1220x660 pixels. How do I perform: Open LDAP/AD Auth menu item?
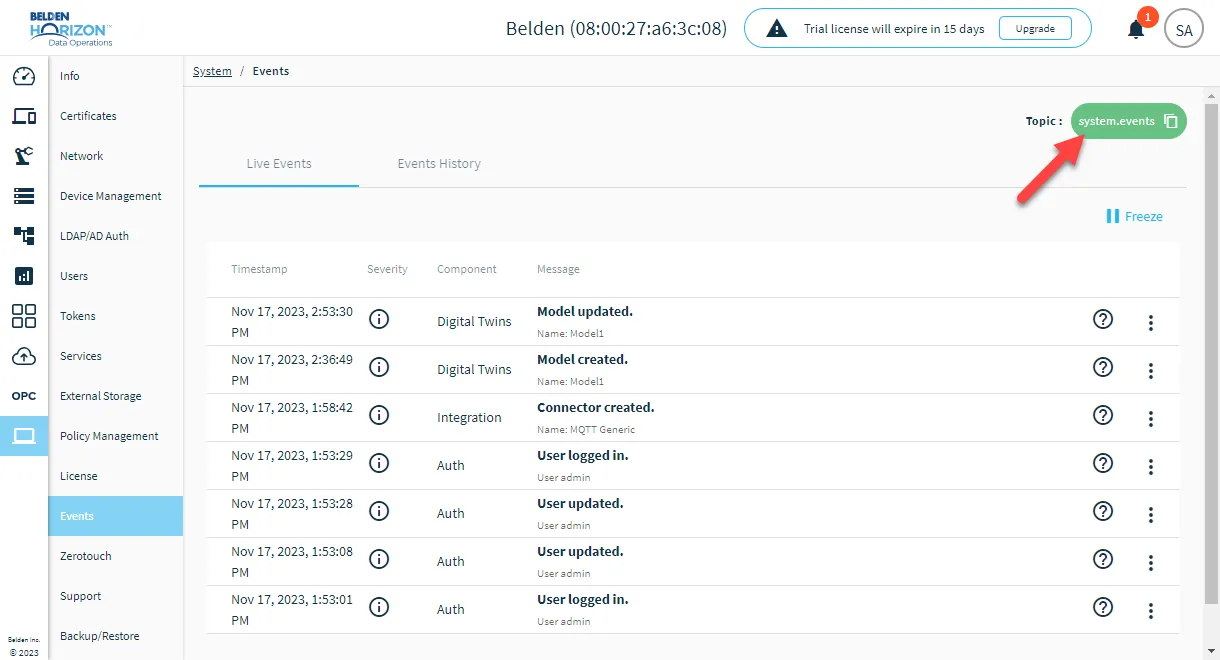click(116, 236)
